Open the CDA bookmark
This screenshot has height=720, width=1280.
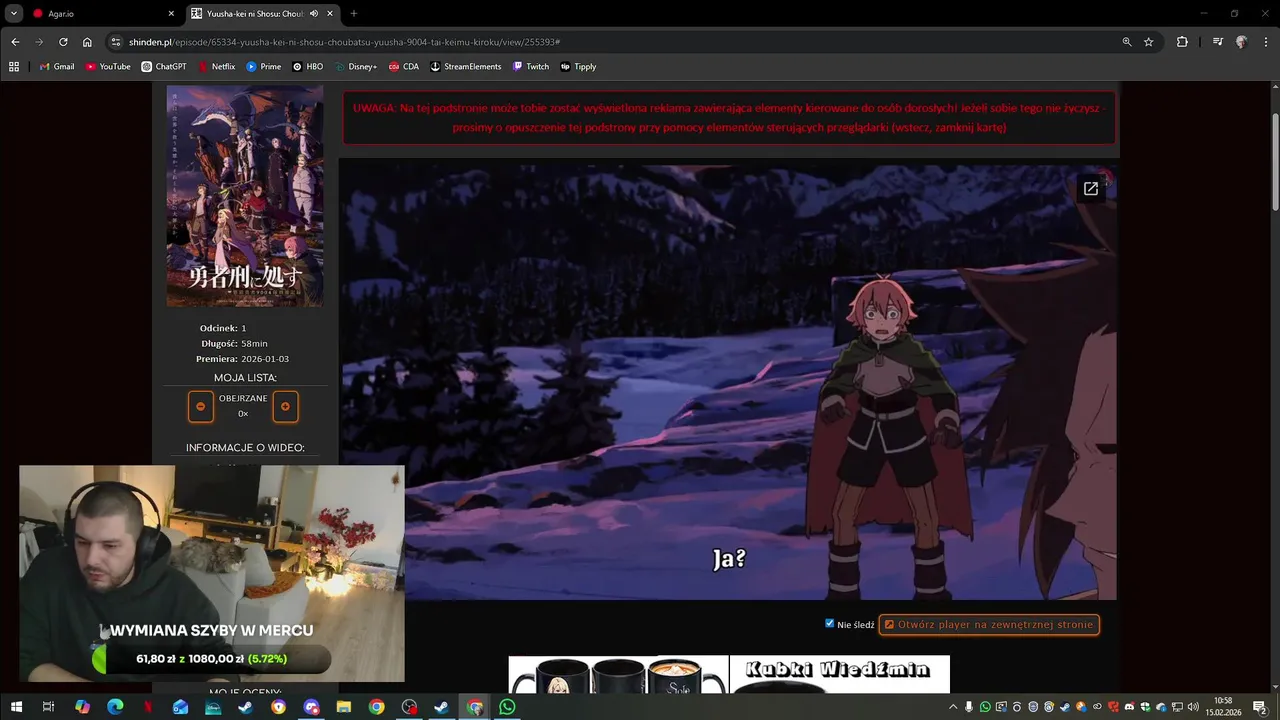click(404, 67)
